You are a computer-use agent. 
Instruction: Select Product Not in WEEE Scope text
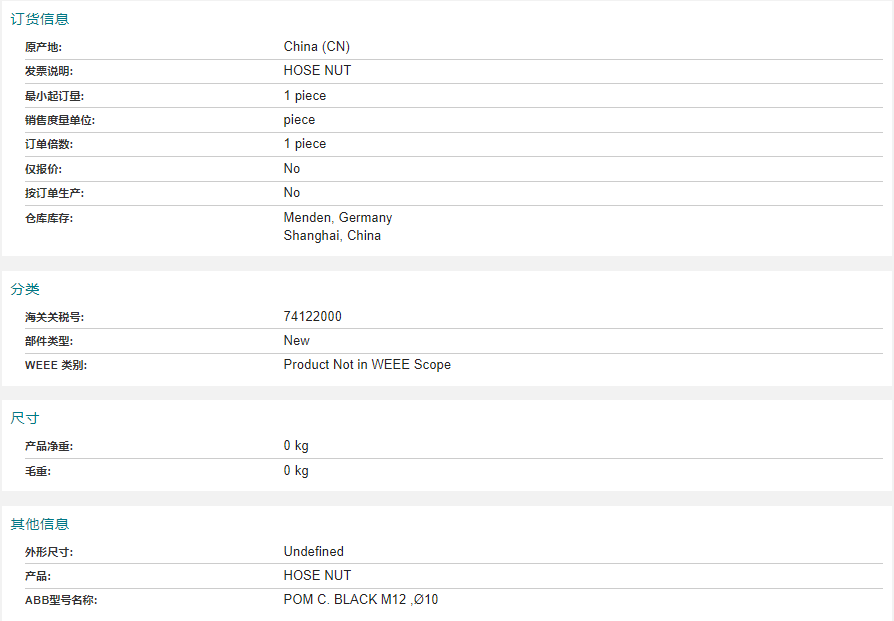(367, 365)
